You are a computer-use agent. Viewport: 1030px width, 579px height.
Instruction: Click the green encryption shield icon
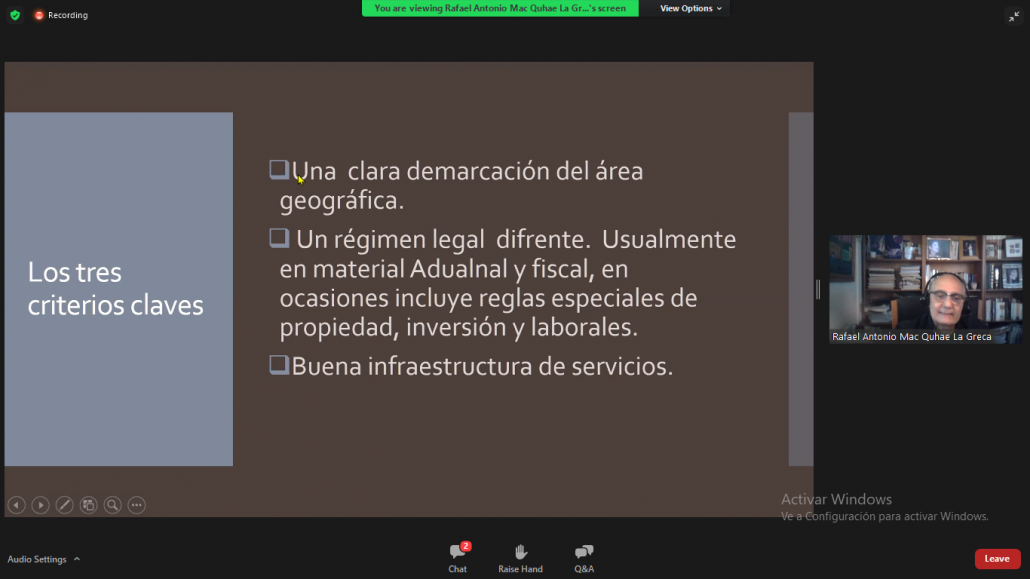(15, 14)
